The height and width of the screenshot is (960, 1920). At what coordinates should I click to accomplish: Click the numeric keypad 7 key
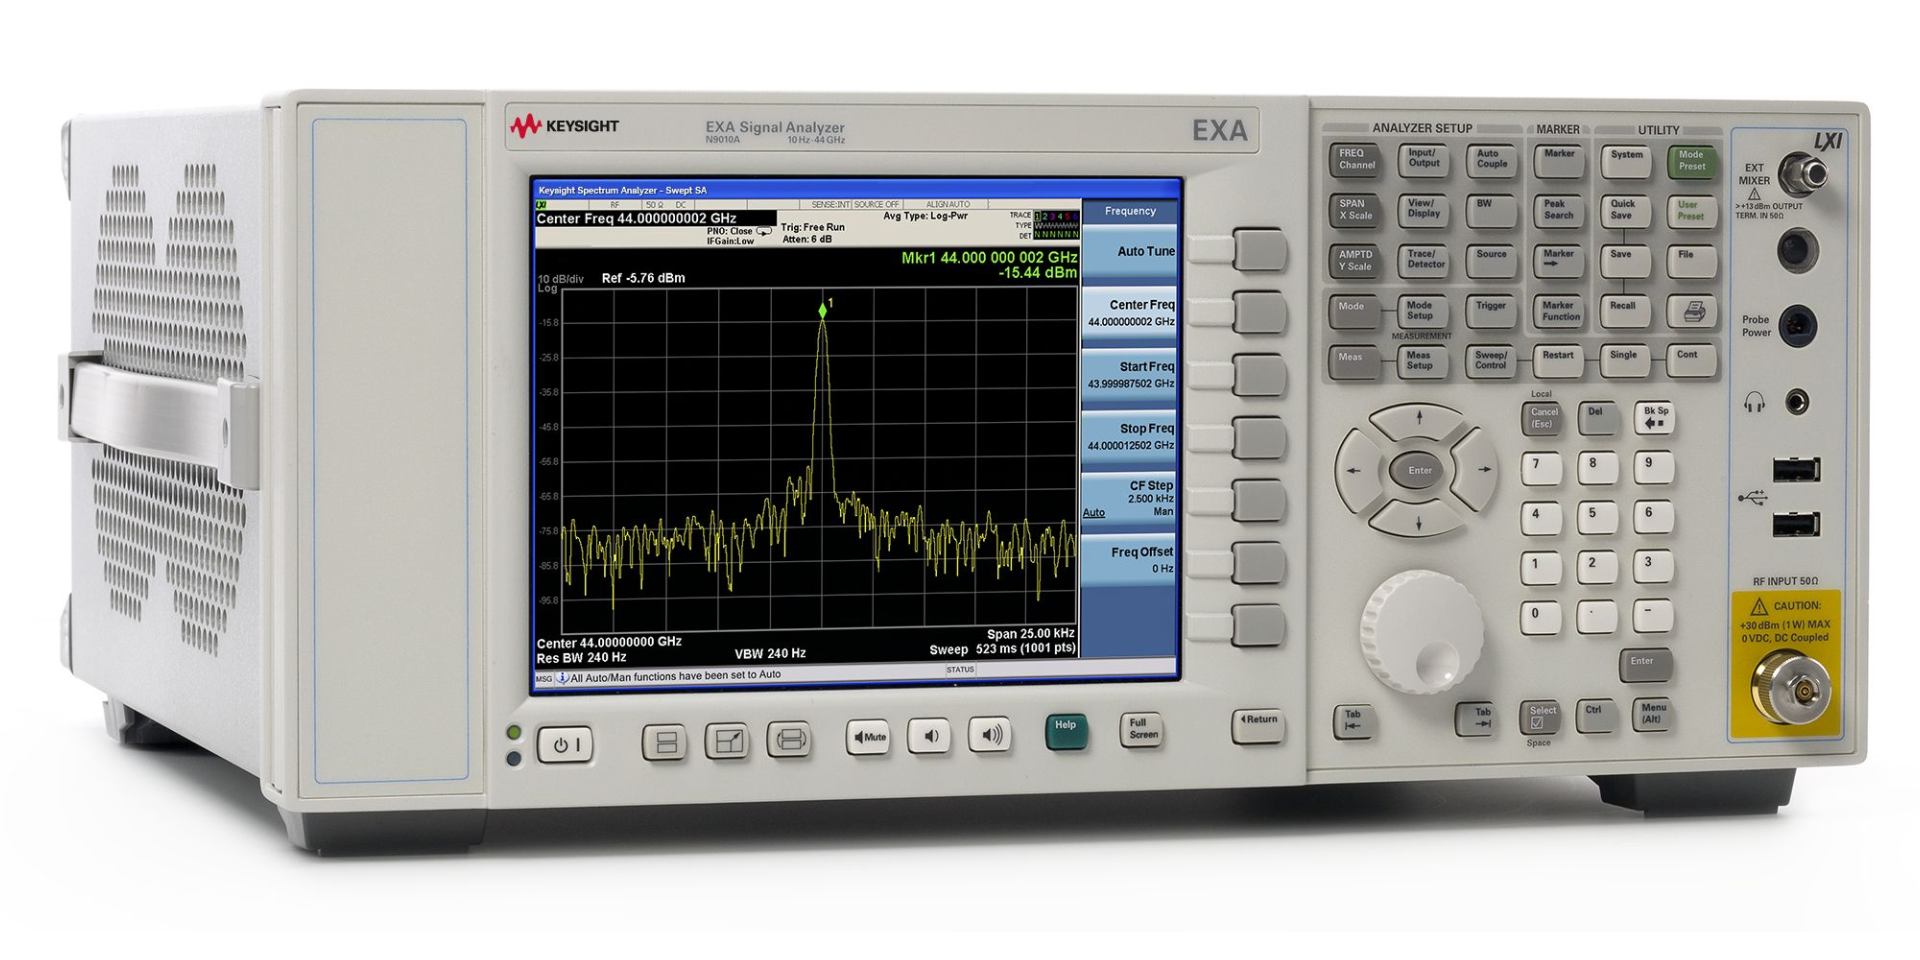(1541, 469)
